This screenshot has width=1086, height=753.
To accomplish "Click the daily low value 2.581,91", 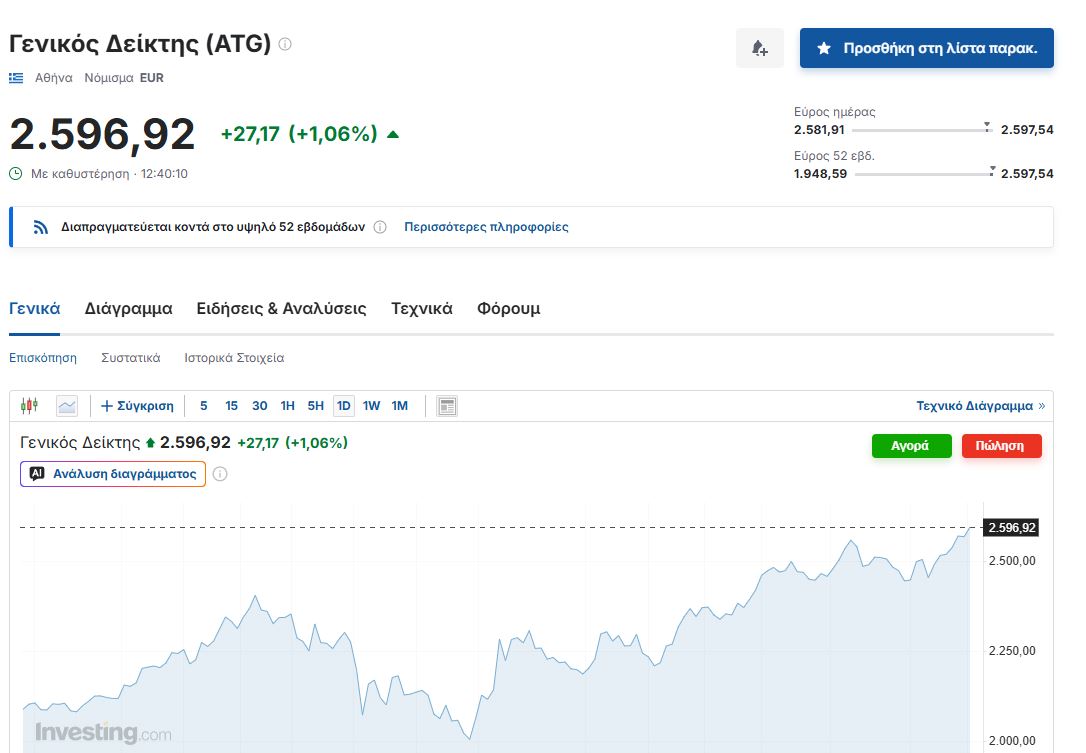I will (x=819, y=130).
